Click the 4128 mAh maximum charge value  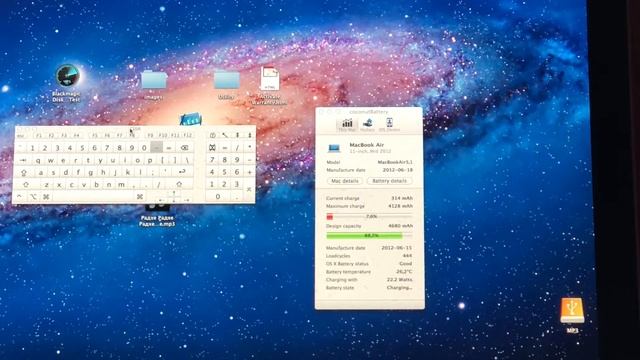click(x=400, y=206)
